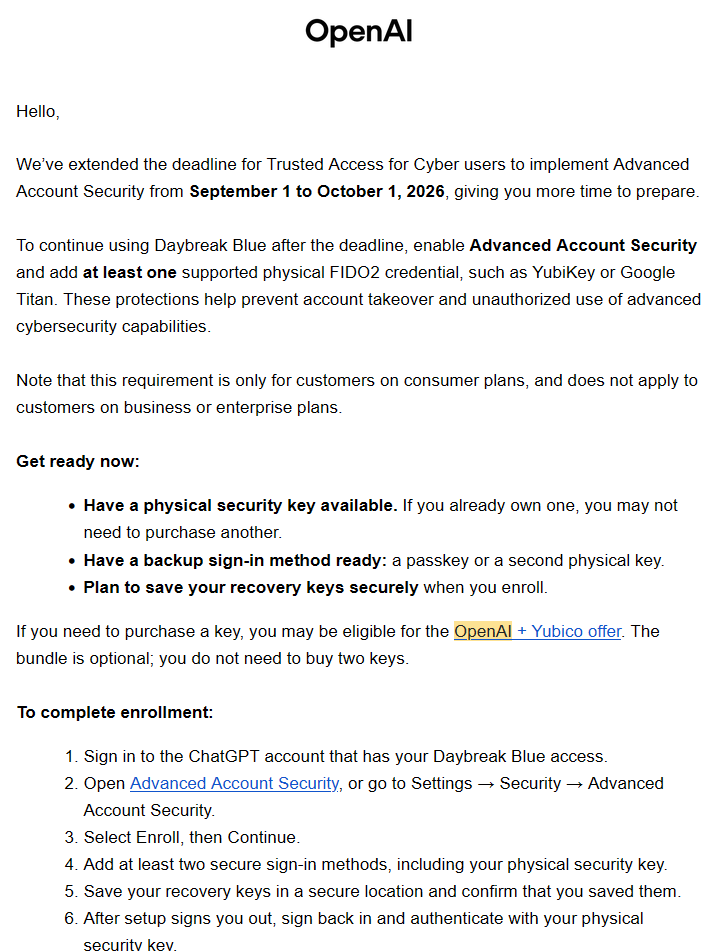The width and height of the screenshot is (702, 951).
Task: Click step 1 about signing in to ChatGPT
Action: (345, 757)
